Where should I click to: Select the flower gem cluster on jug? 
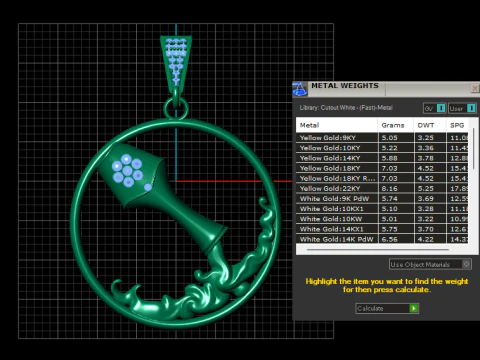point(128,170)
